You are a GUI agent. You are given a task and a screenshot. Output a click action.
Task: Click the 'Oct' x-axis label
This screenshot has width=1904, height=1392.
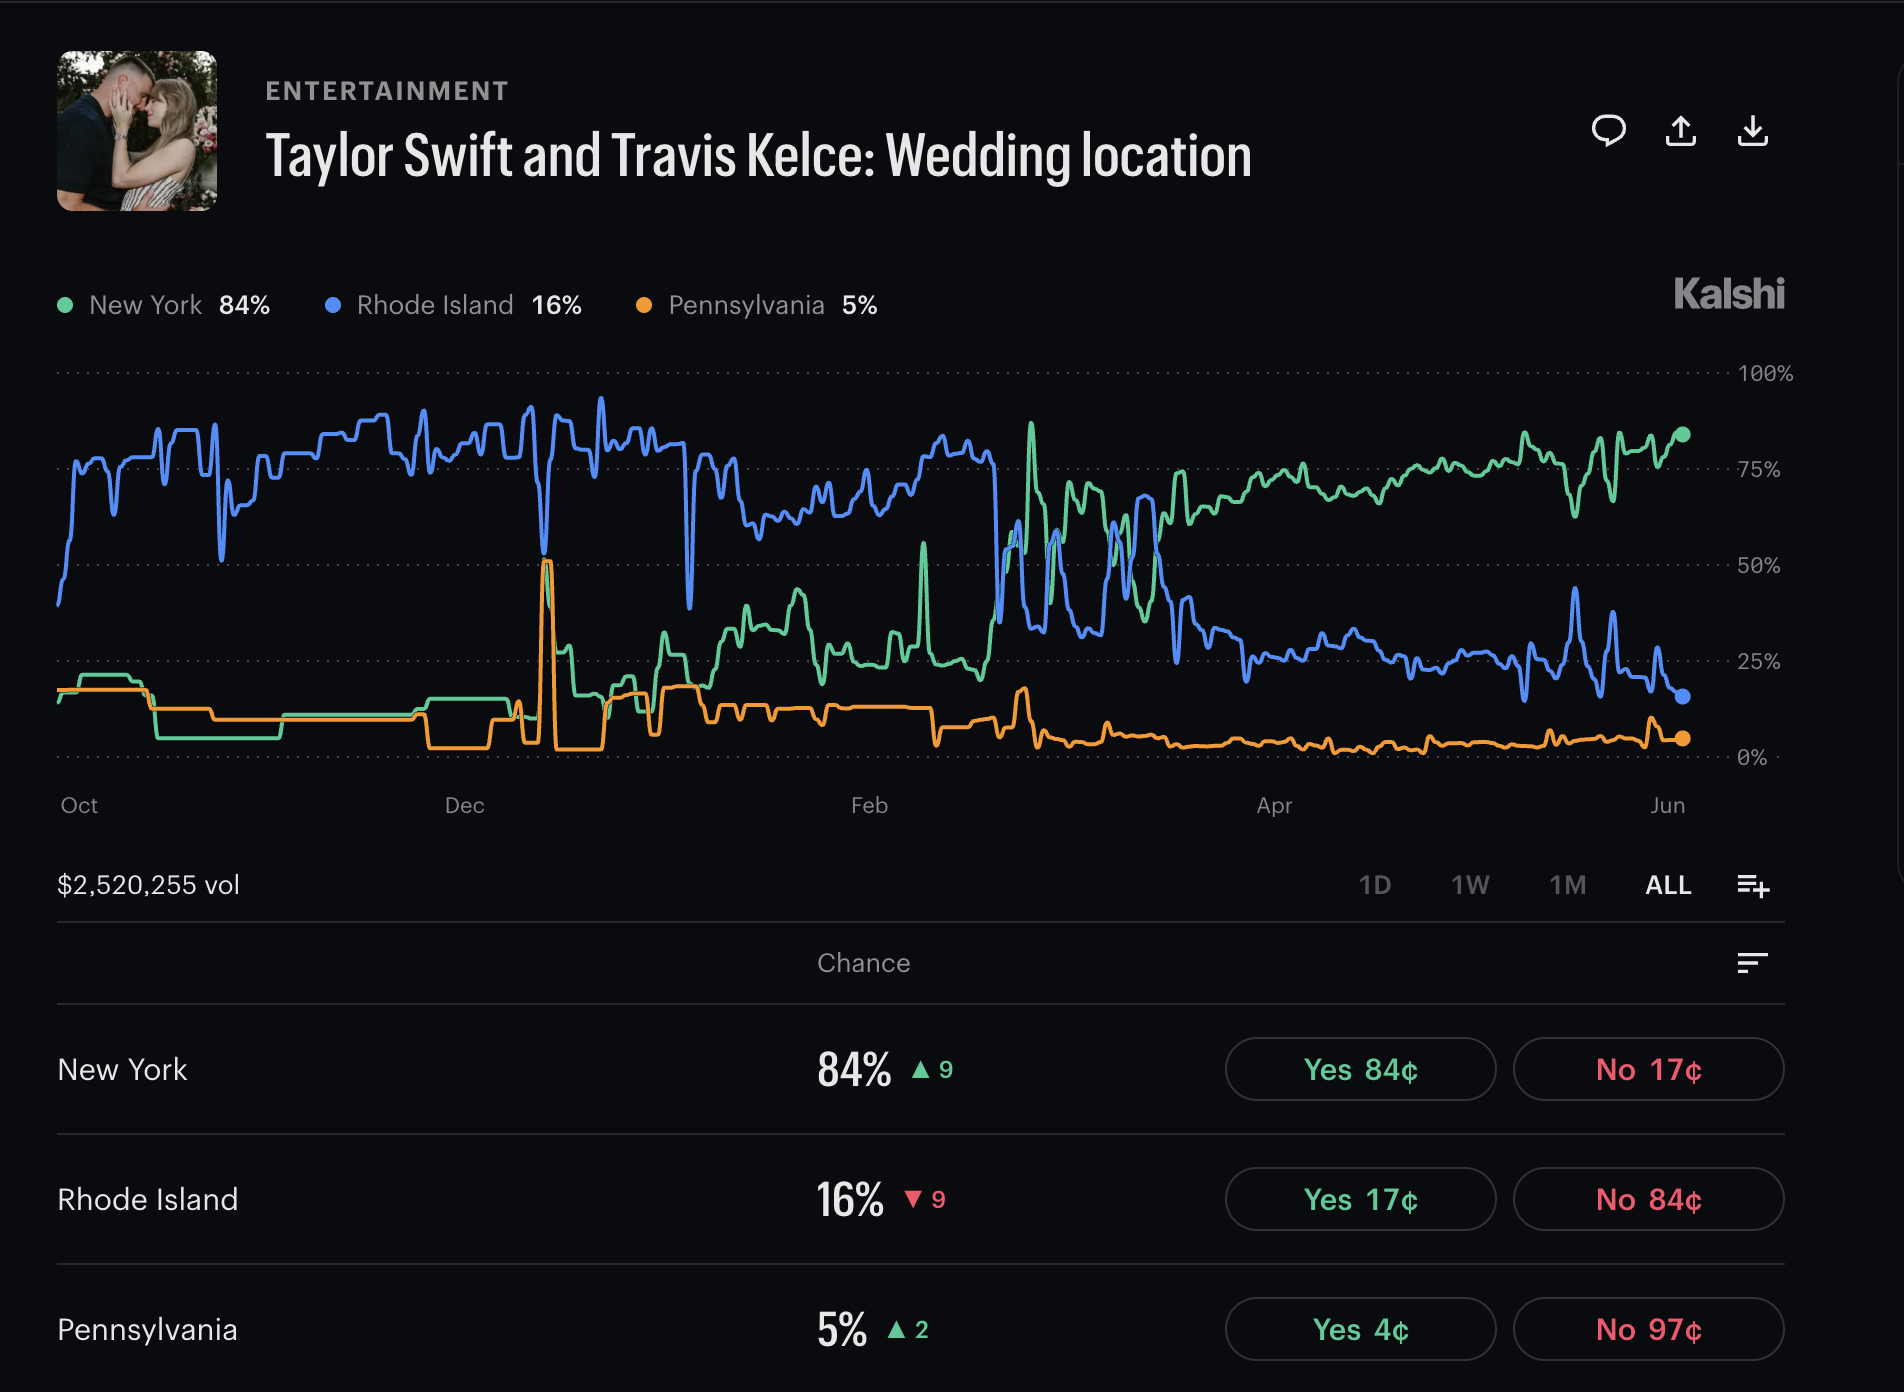click(x=79, y=805)
